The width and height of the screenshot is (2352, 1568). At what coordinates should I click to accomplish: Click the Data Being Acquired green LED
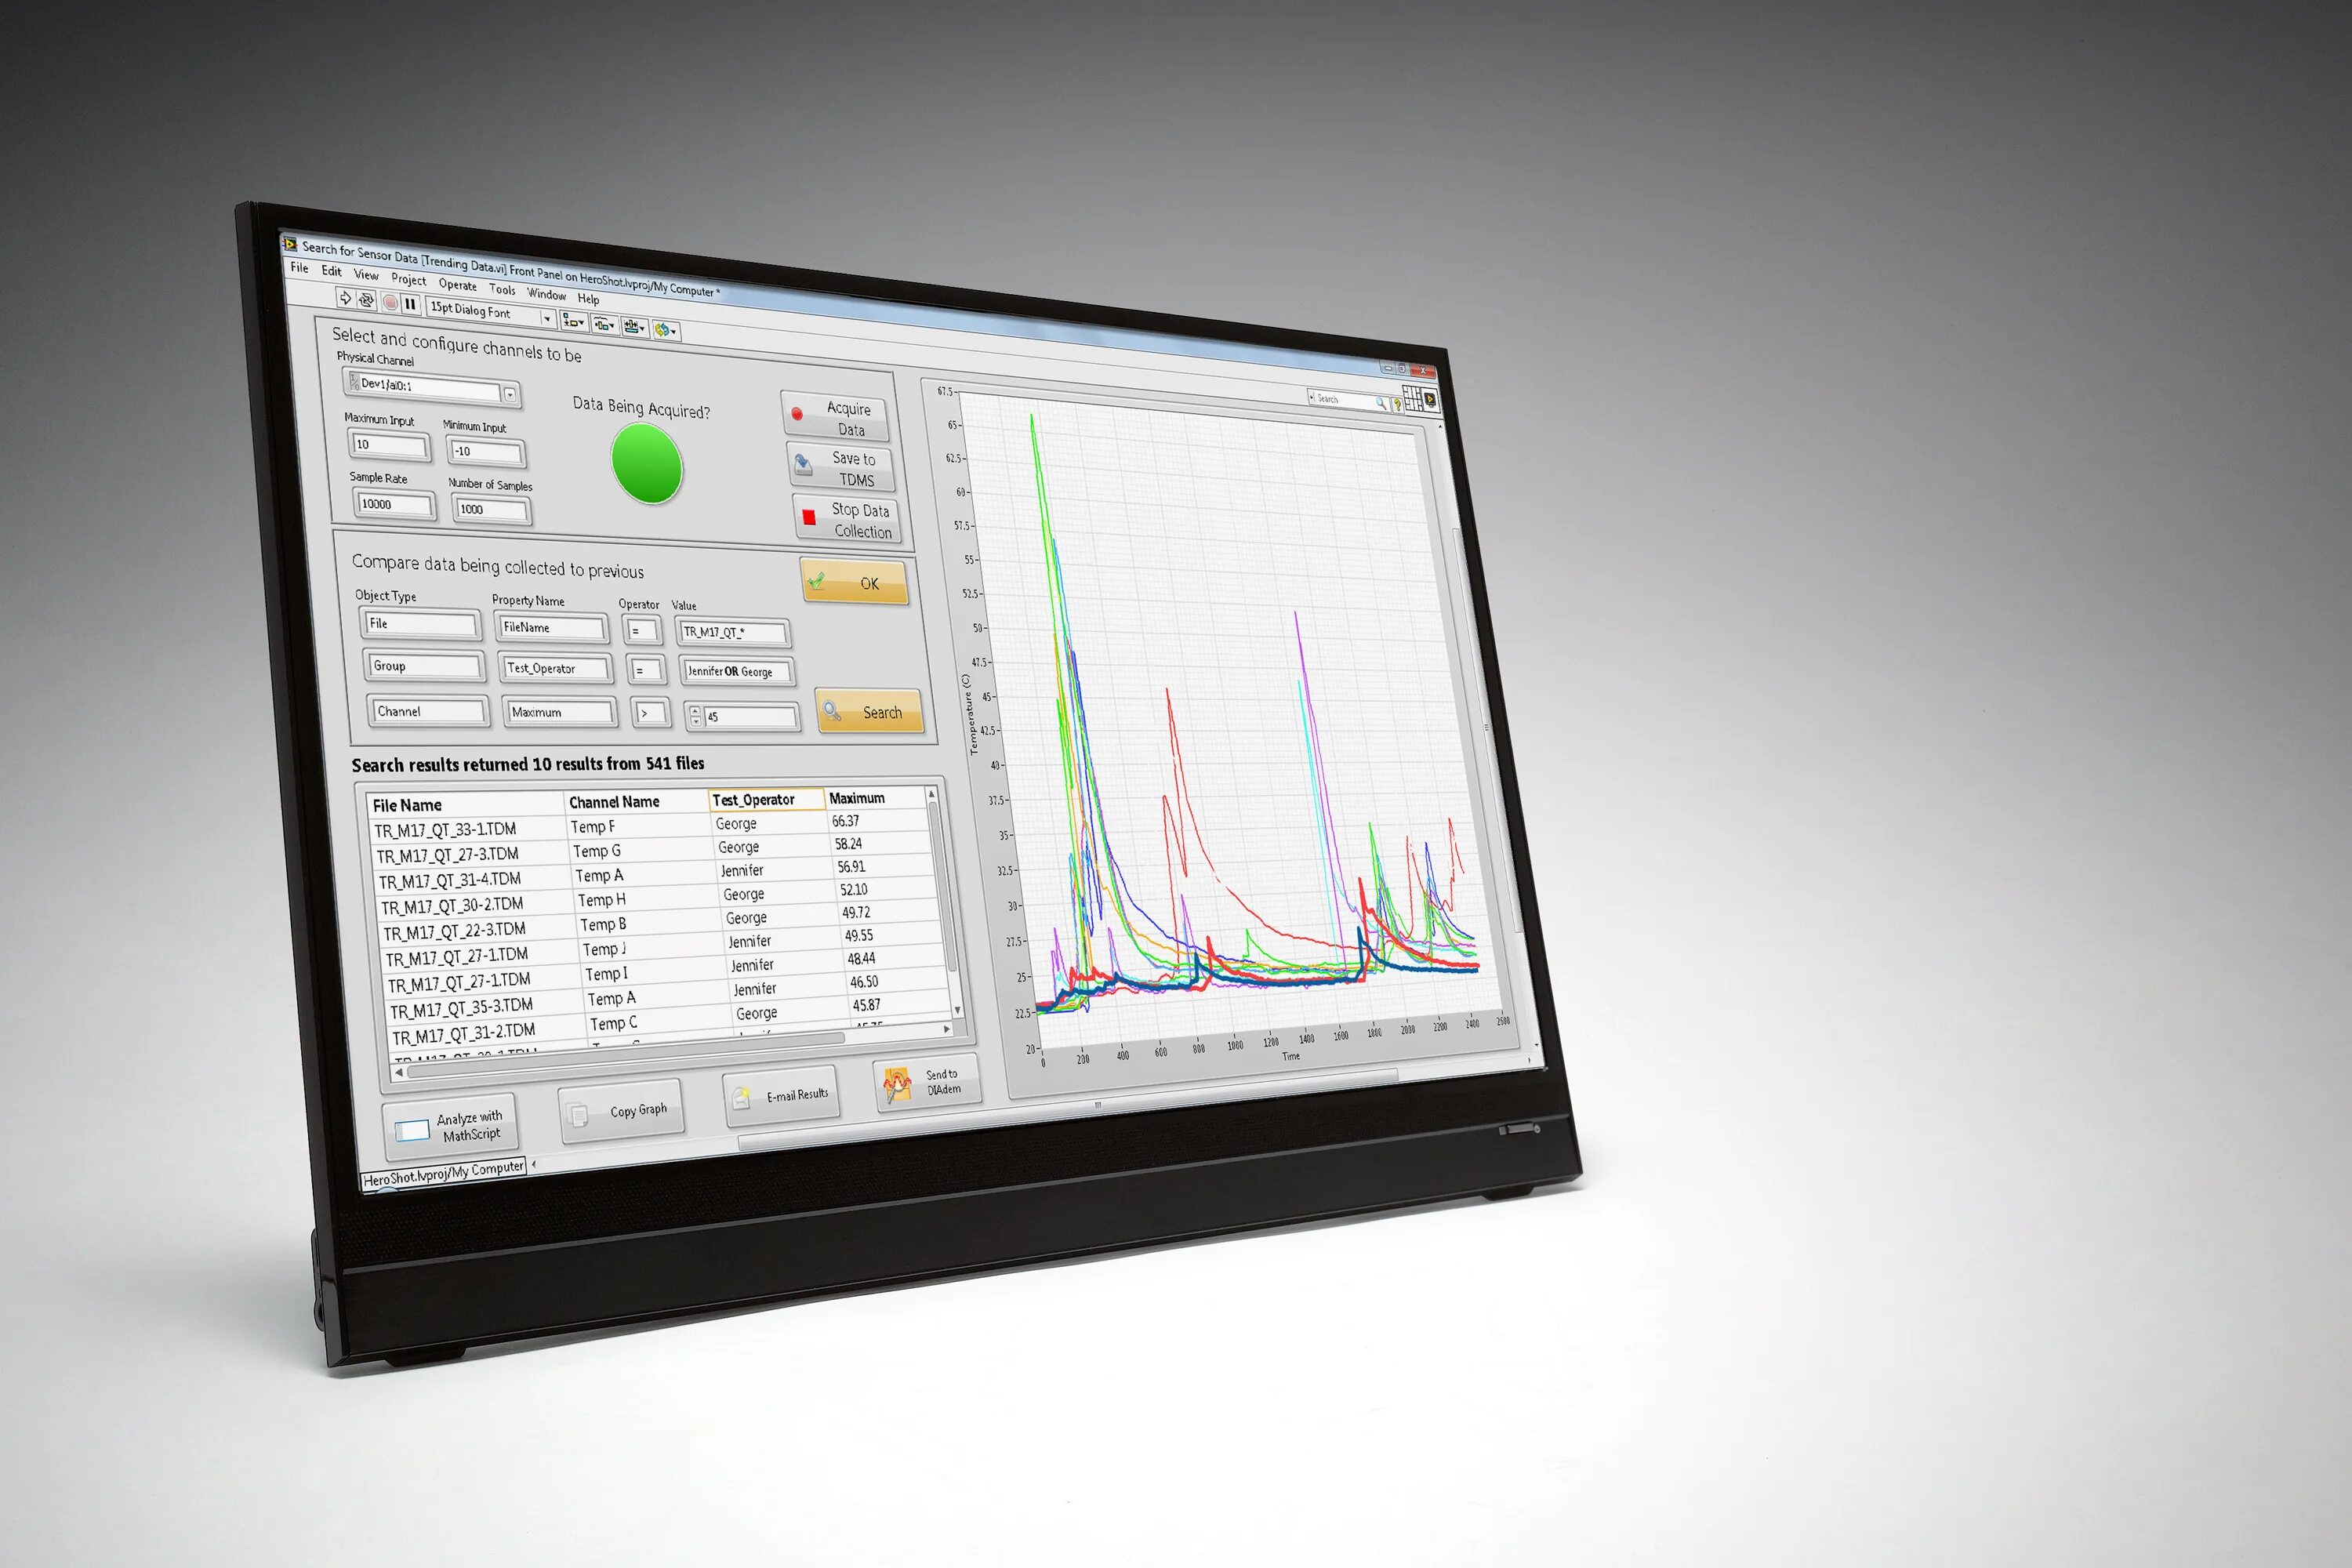[x=647, y=464]
